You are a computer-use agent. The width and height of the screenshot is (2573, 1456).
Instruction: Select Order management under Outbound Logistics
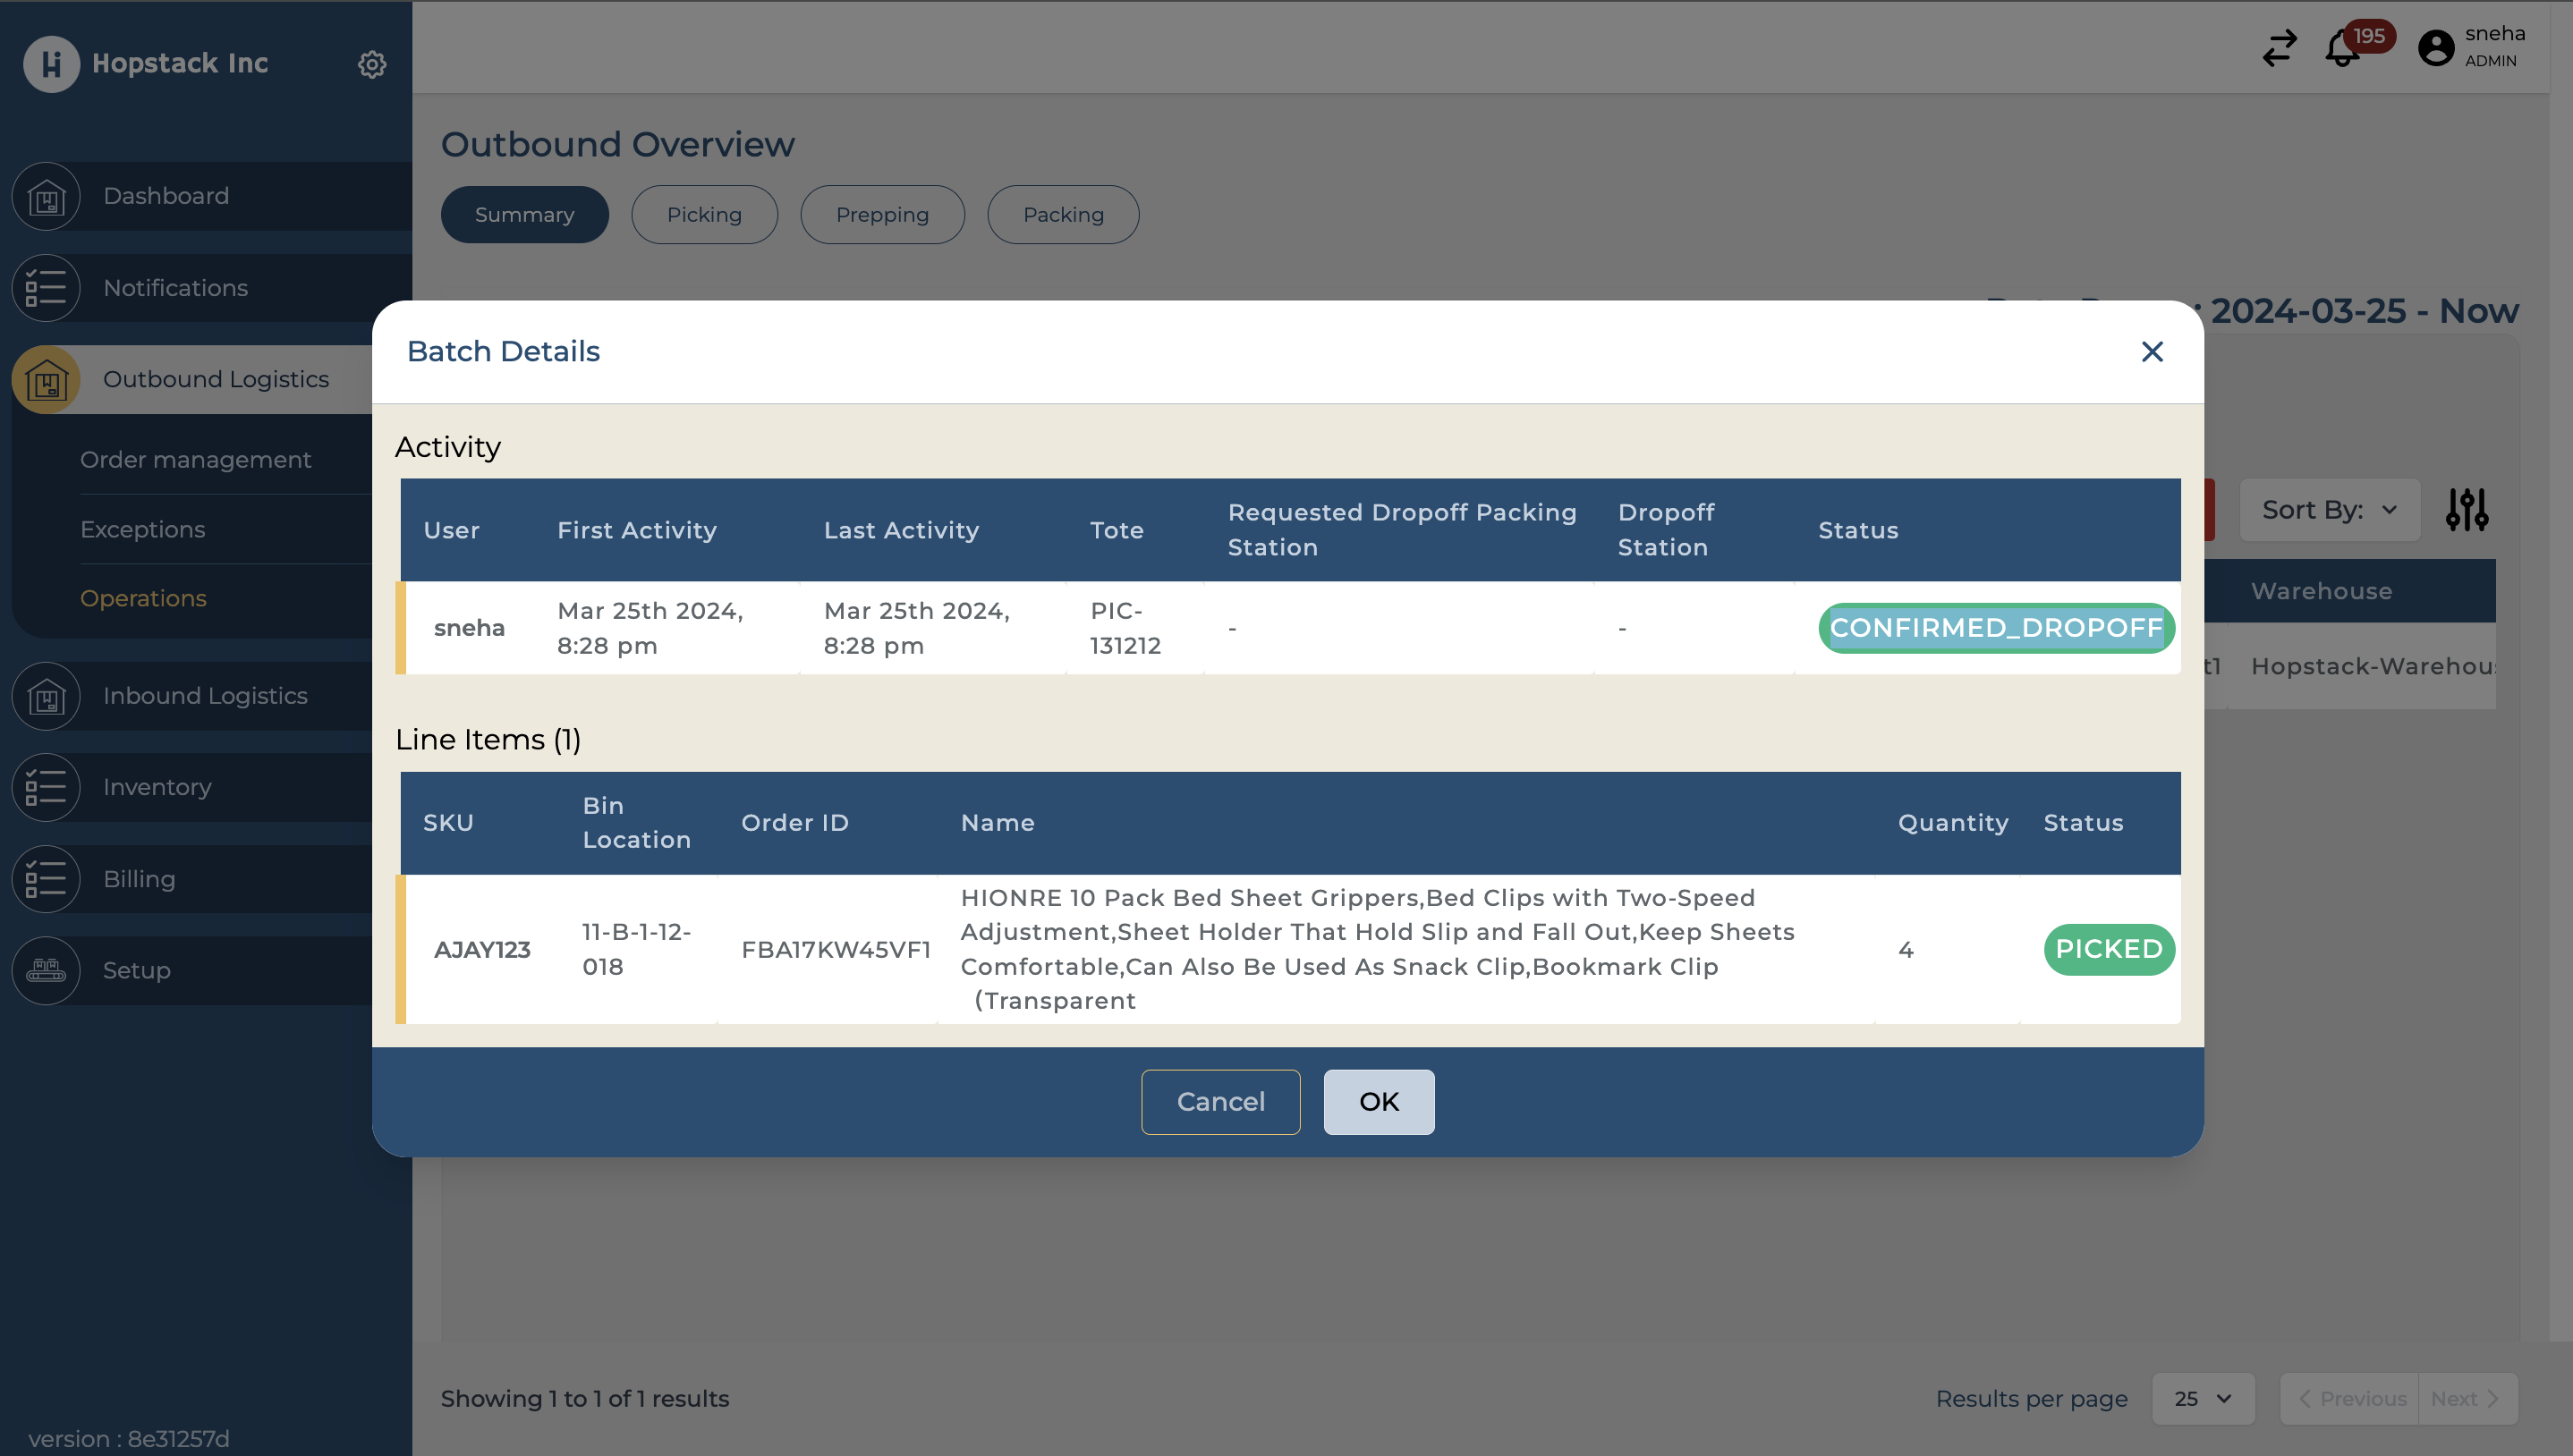coord(196,459)
